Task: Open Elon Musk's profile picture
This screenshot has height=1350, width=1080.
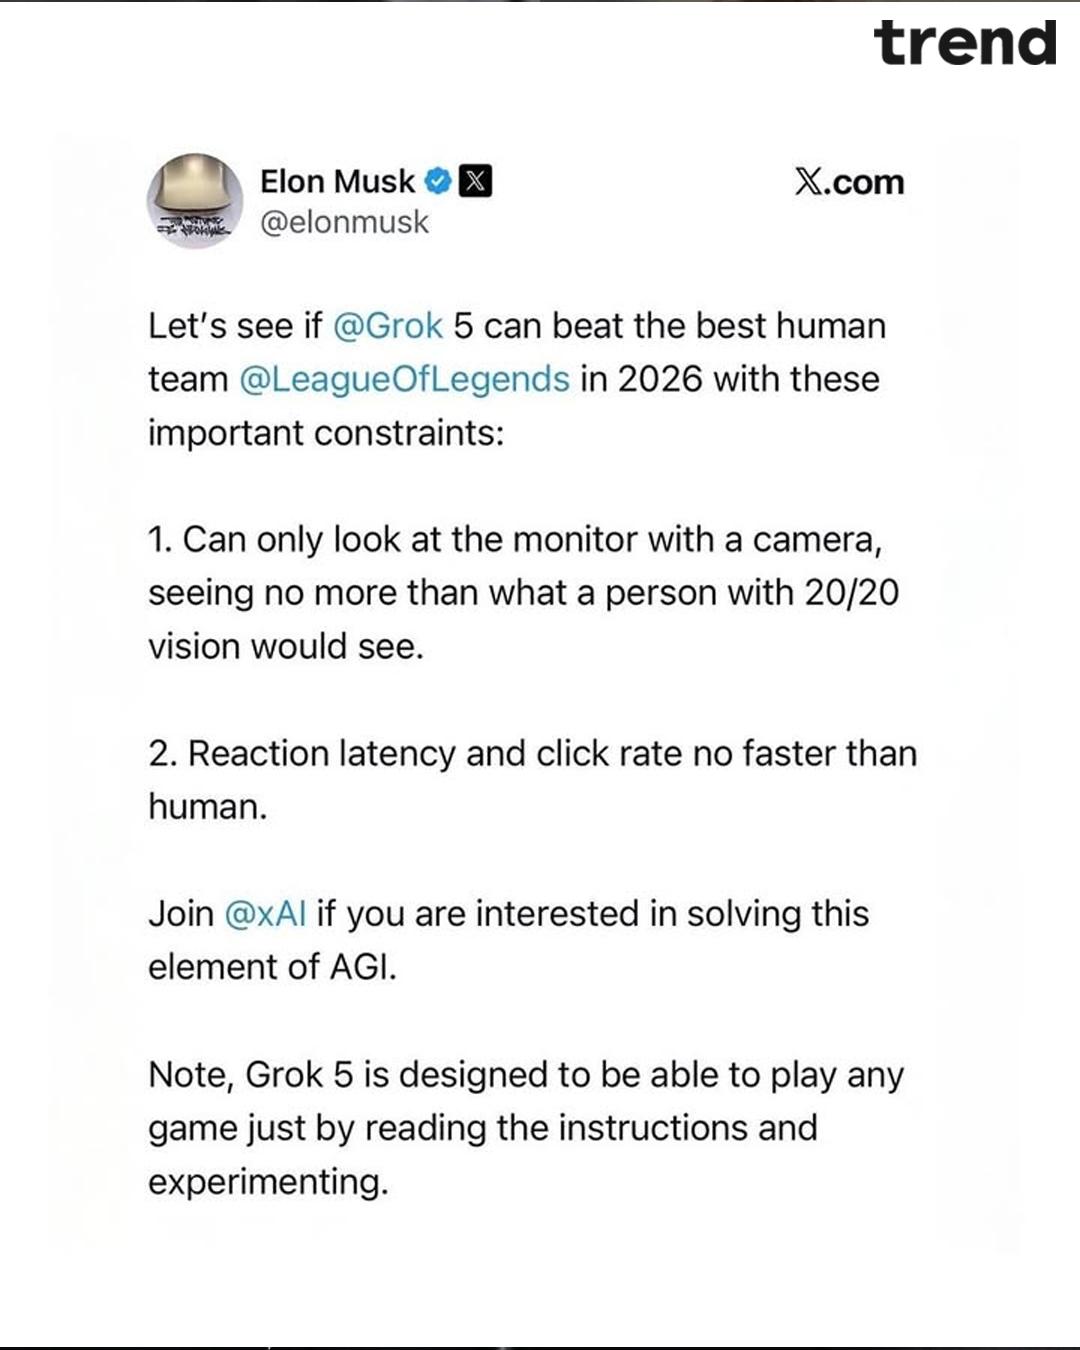Action: tap(195, 201)
